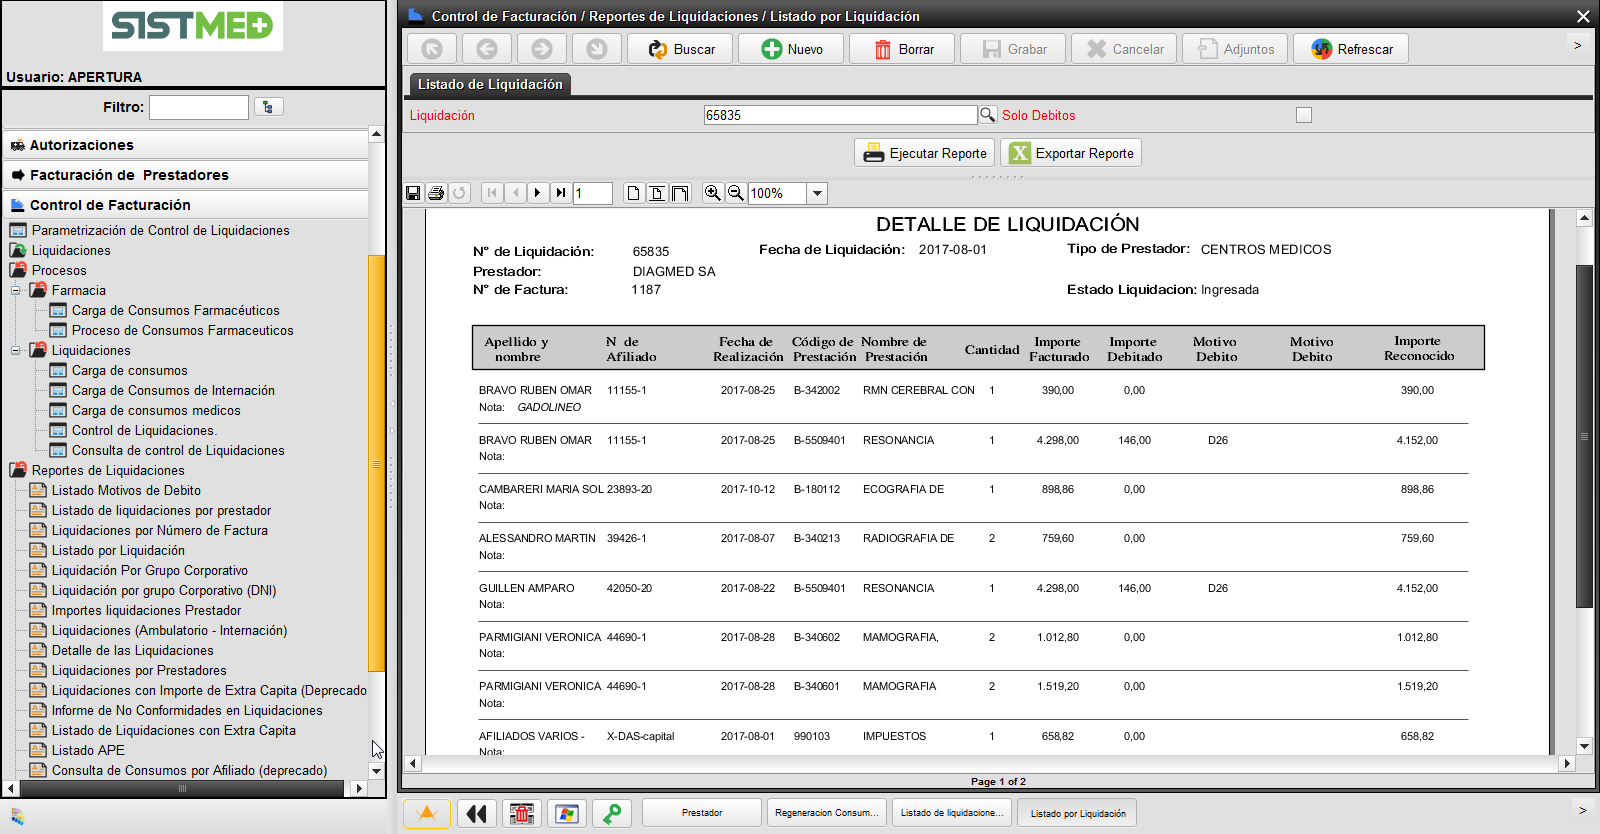
Task: Zoom out of the report
Action: 735,193
